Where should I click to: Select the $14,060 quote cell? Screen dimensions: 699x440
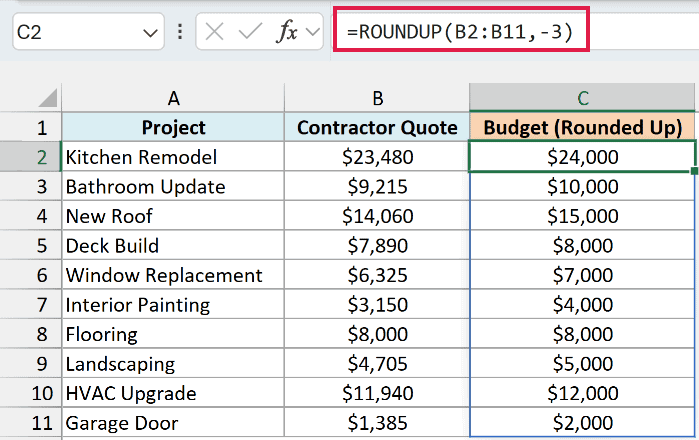377,216
